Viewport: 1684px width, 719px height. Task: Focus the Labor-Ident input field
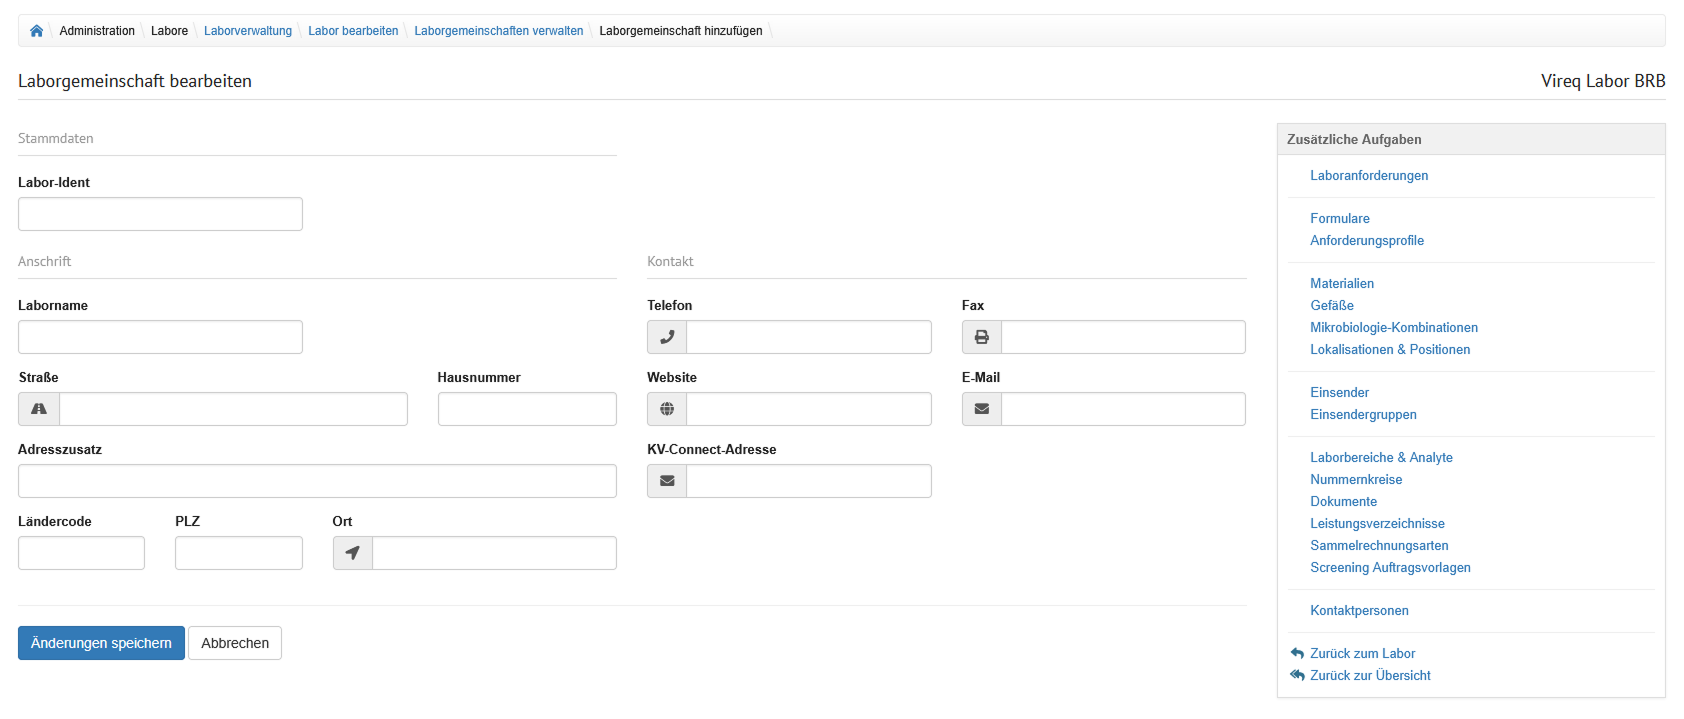point(160,214)
